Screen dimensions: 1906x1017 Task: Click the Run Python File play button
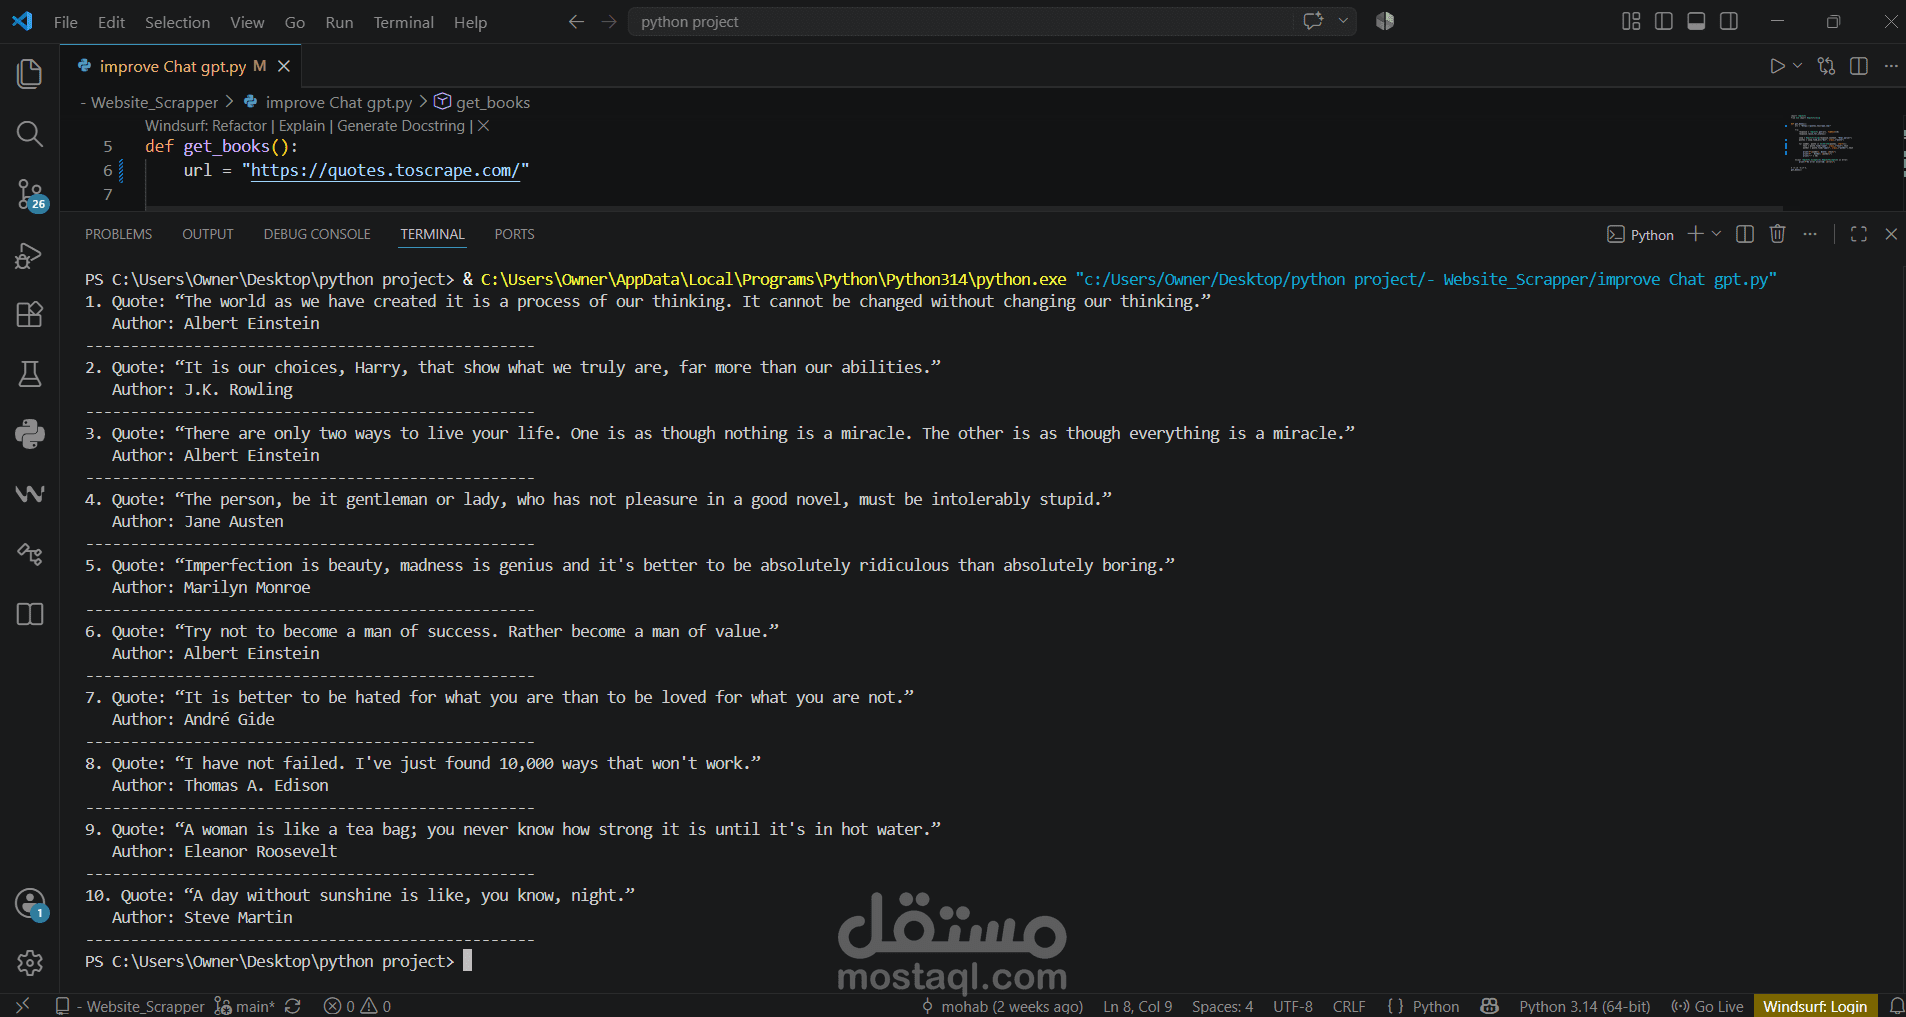click(x=1777, y=66)
